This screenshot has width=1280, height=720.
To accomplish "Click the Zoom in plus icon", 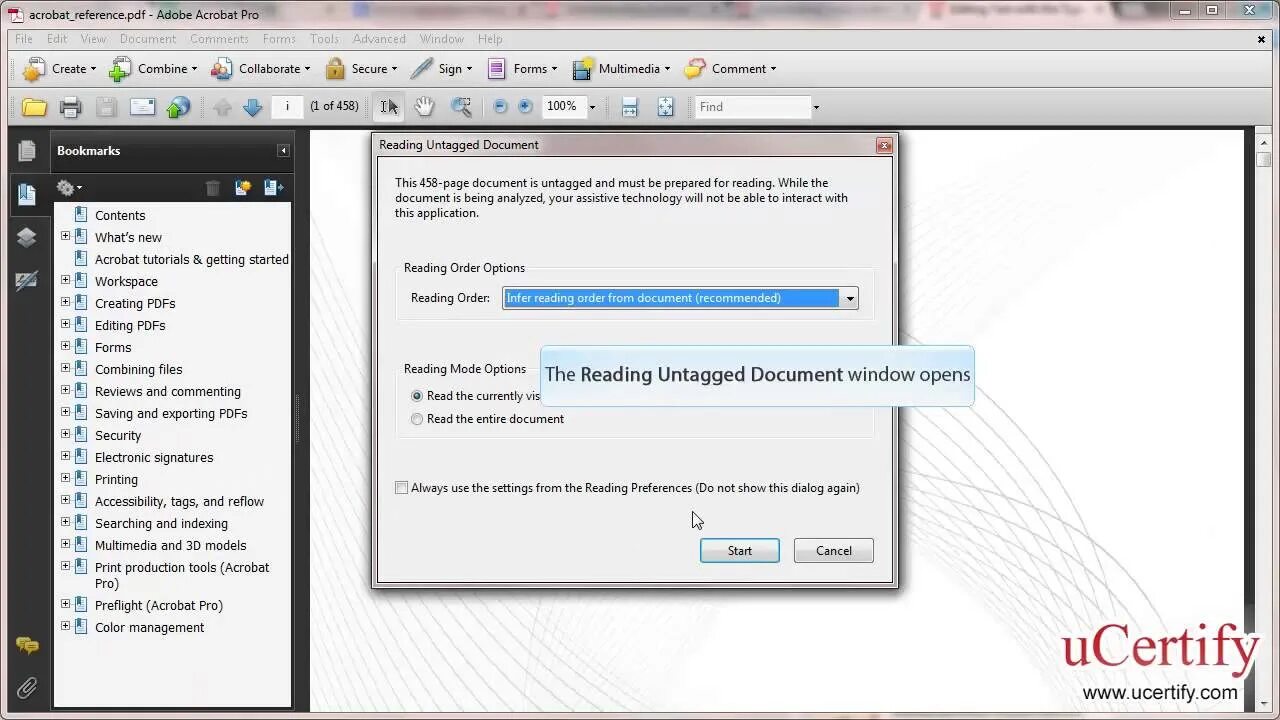I will pyautogui.click(x=525, y=106).
